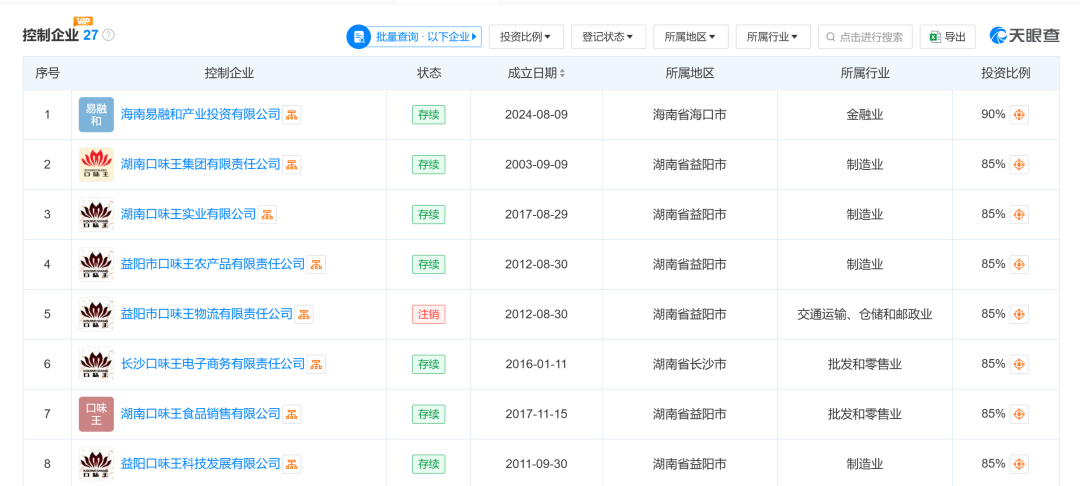
Task: Export list with the 导出 button
Action: (x=948, y=36)
